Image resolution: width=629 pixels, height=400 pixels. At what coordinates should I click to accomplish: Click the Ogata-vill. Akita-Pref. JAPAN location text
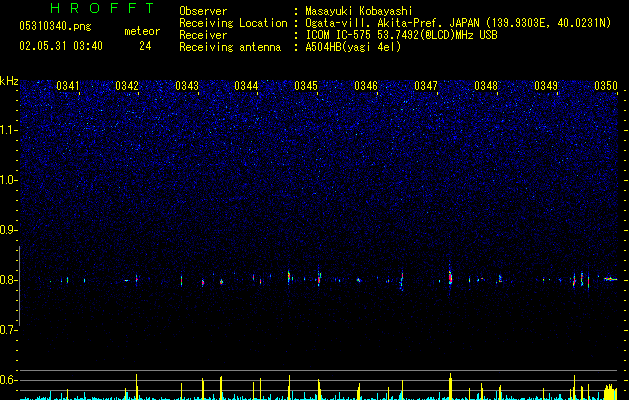coord(458,23)
